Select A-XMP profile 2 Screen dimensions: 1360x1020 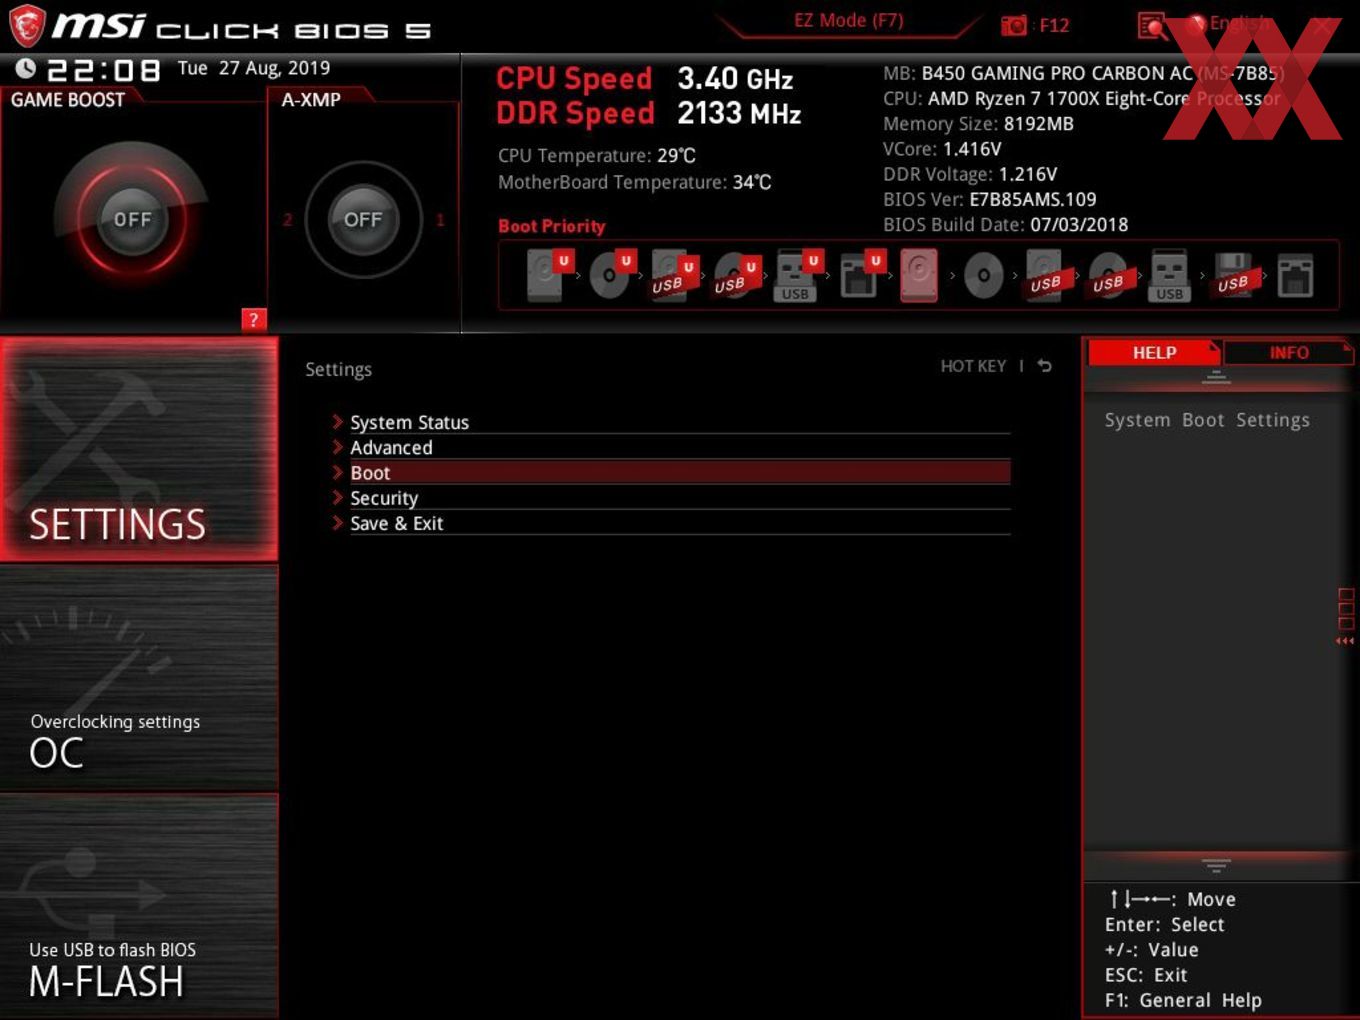point(287,219)
